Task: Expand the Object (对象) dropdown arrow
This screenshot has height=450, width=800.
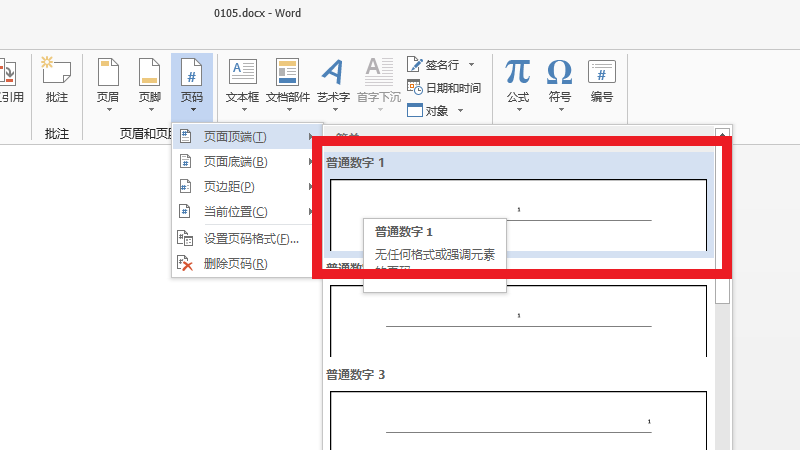Action: coord(461,111)
